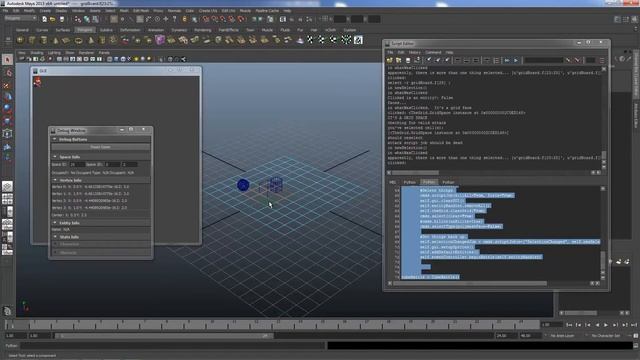Screen dimensions: 640x360
Task: Open the Create menu in main menu bar
Action: pyautogui.click(x=45, y=11)
